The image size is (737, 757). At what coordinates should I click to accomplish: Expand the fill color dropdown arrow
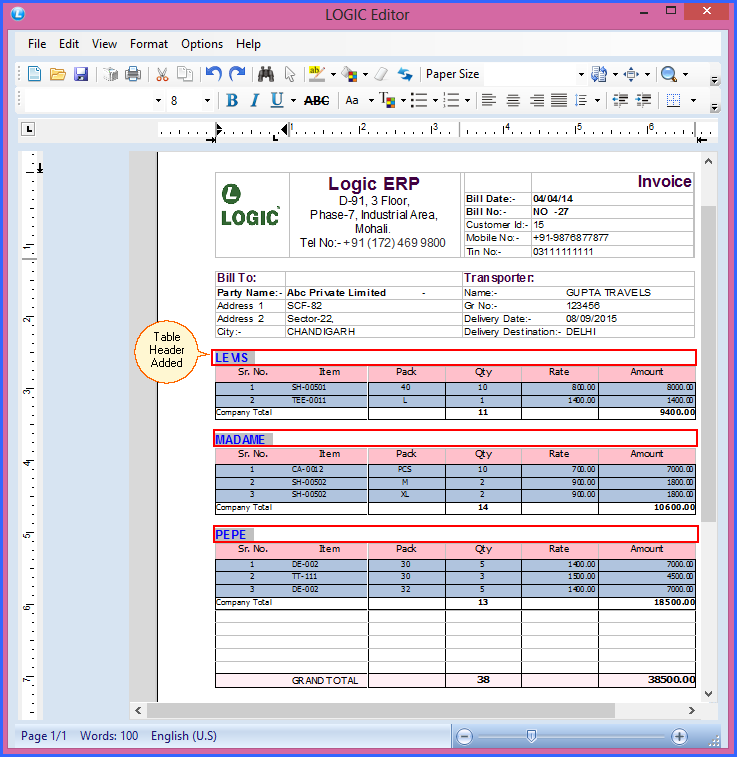tap(365, 74)
